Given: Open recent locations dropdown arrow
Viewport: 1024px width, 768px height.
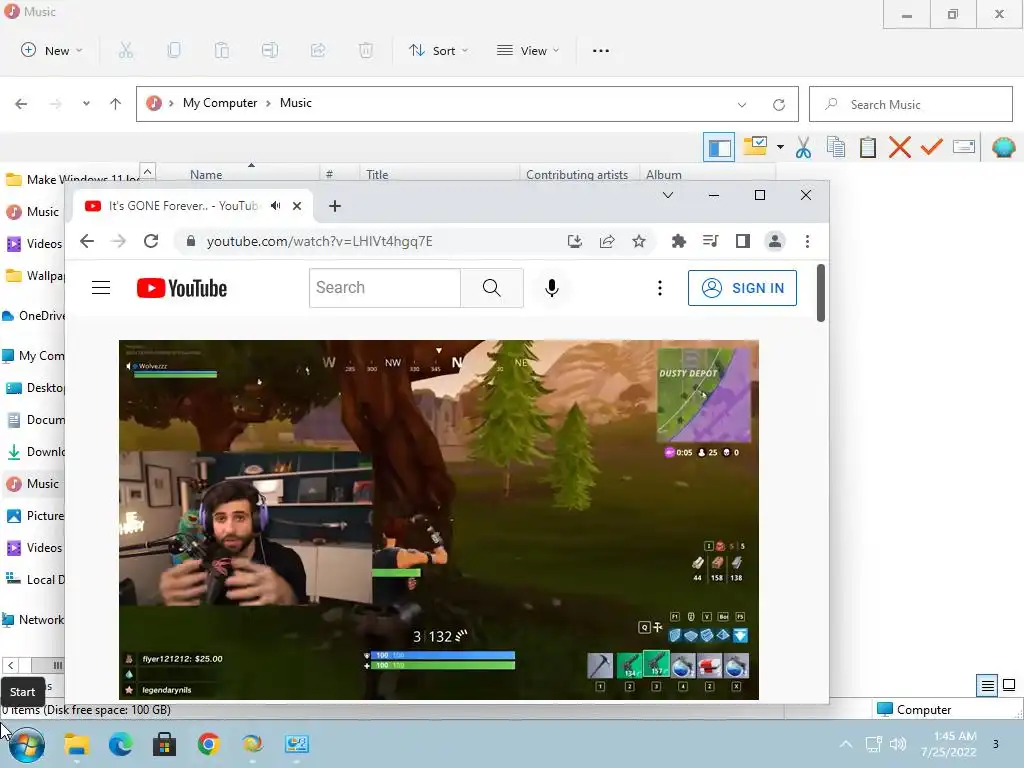Looking at the screenshot, I should (x=86, y=104).
